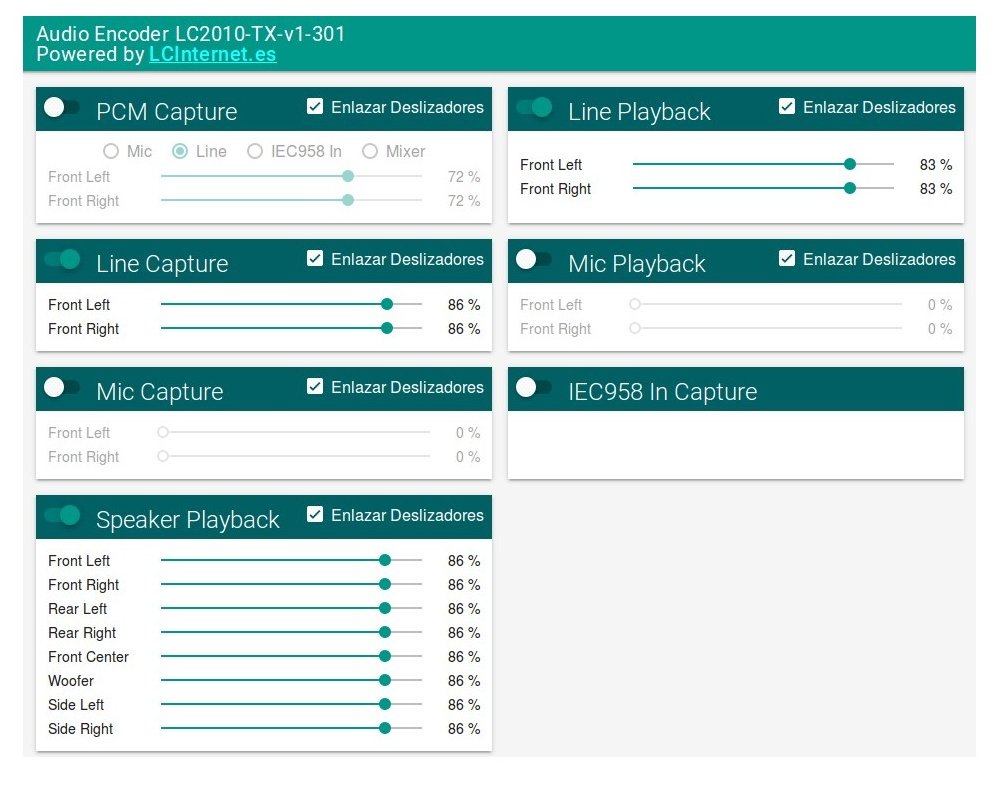
Task: Click the Speaker Playback Woofer slider handle
Action: tap(385, 680)
